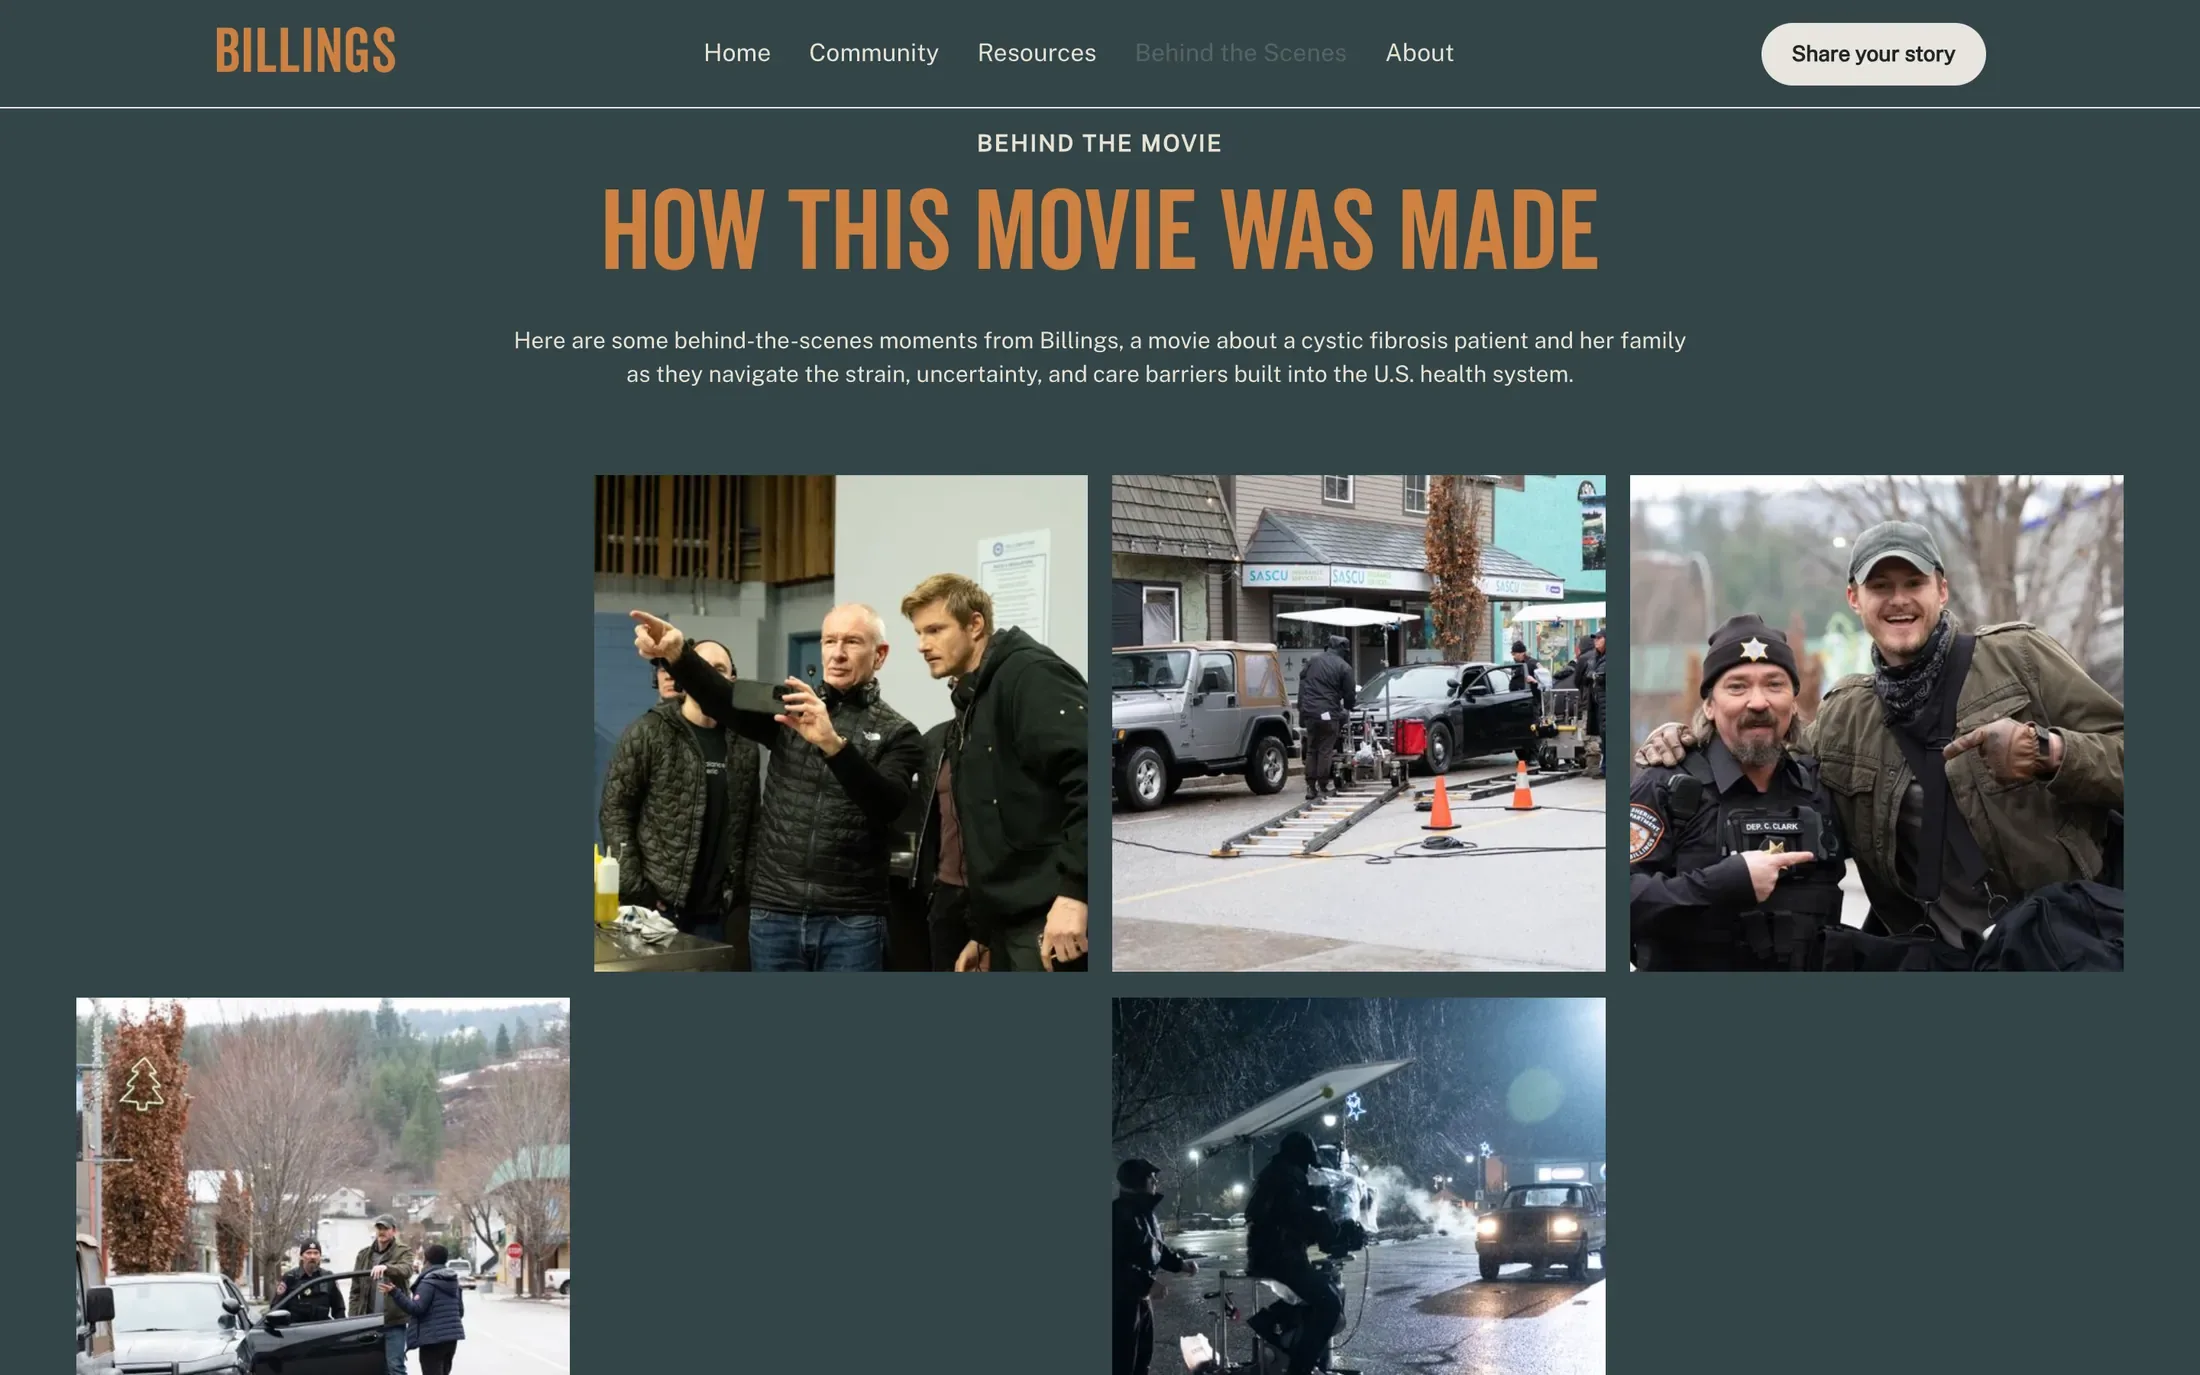Screen dimensions: 2200x1375
Task: Click the BILLINGS logo
Action: [305, 51]
